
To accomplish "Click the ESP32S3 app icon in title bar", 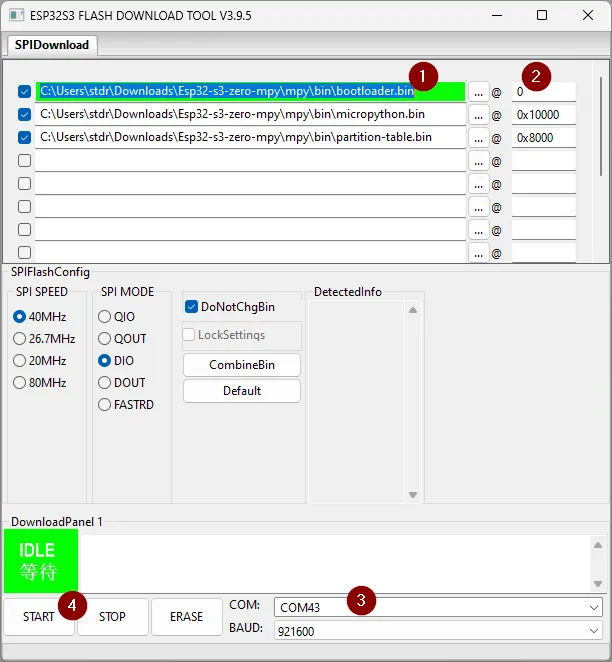I will [x=17, y=15].
